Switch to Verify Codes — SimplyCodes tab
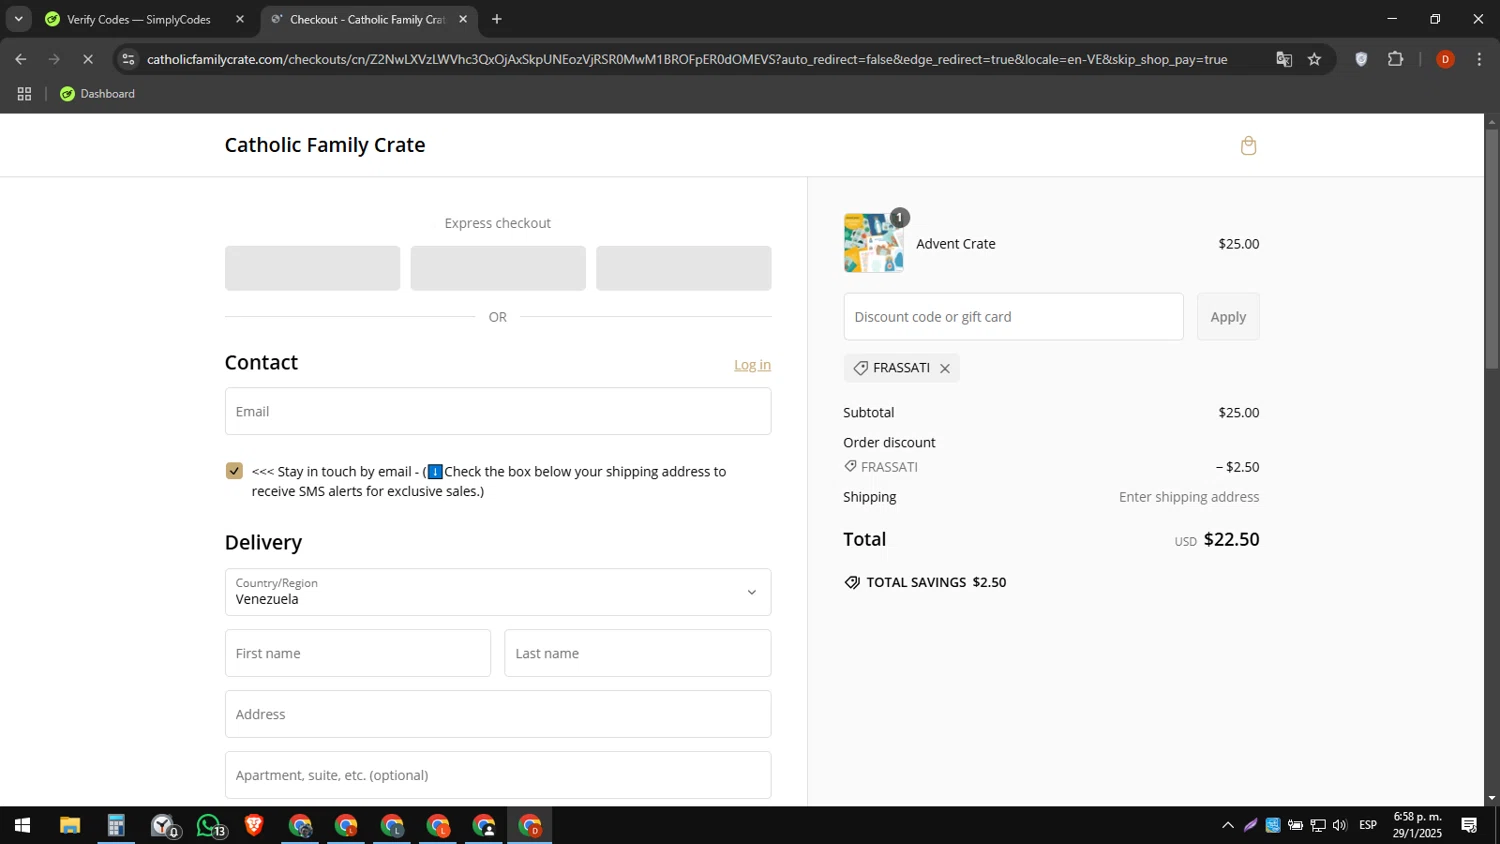The width and height of the screenshot is (1500, 844). [138, 19]
